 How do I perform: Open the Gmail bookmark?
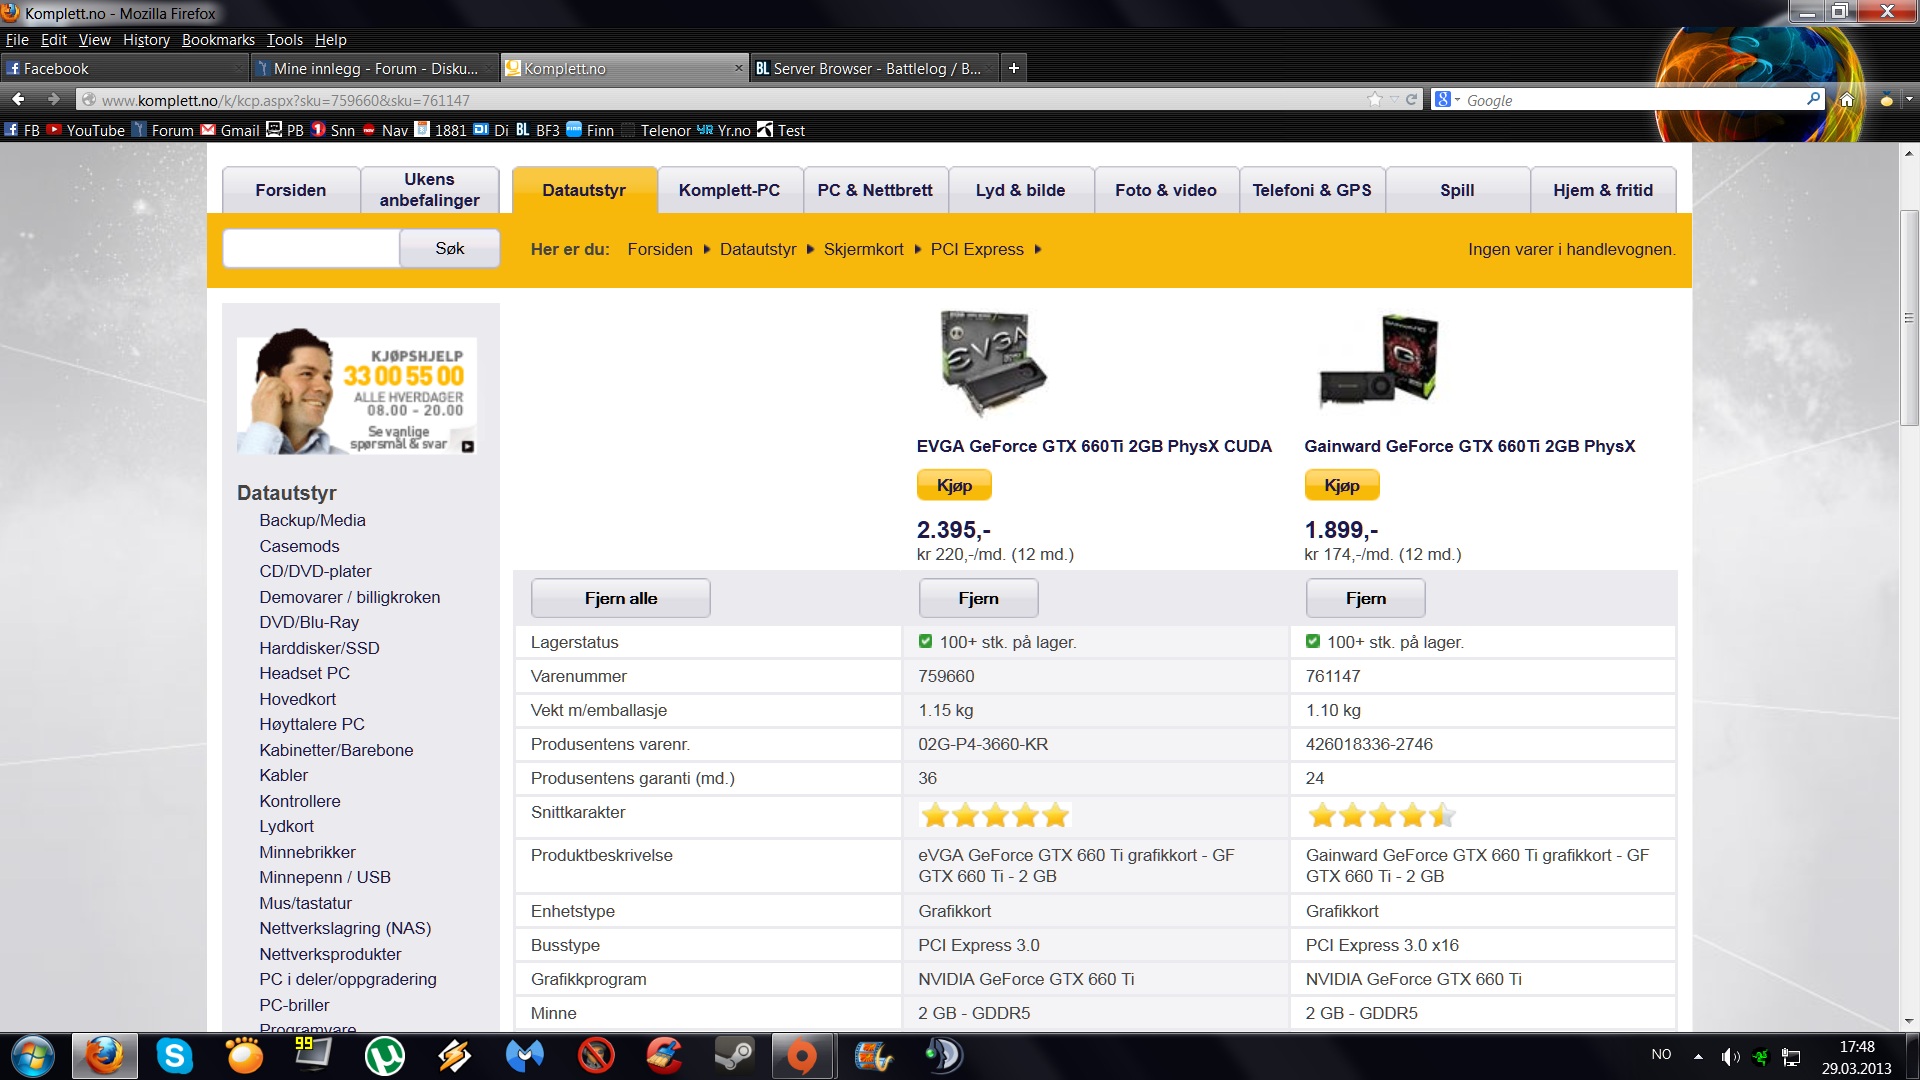(x=230, y=130)
